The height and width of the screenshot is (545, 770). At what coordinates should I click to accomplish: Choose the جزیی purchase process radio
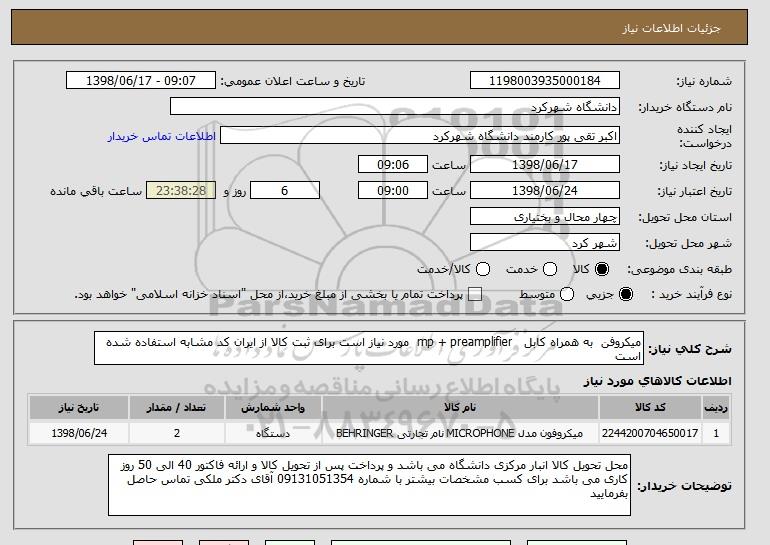[626, 294]
